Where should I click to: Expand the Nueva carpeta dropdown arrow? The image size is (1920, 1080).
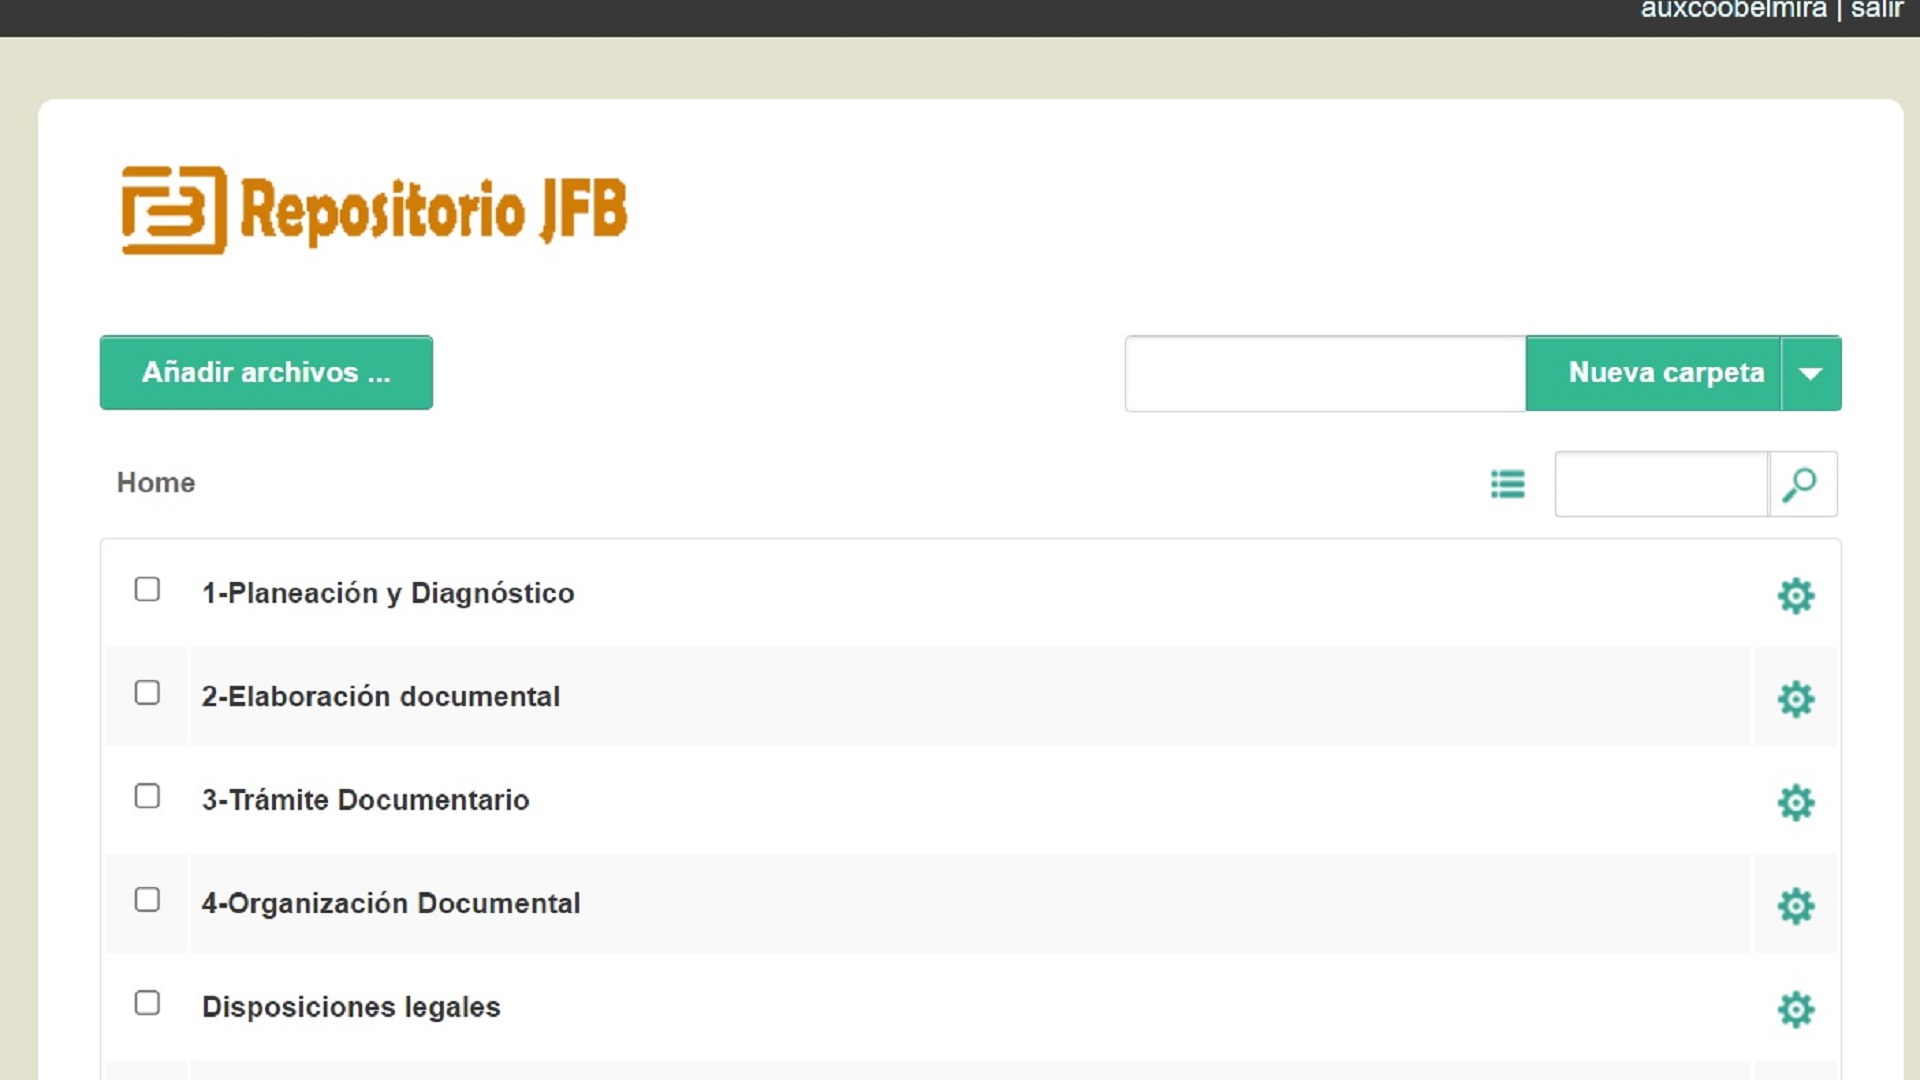click(1810, 373)
